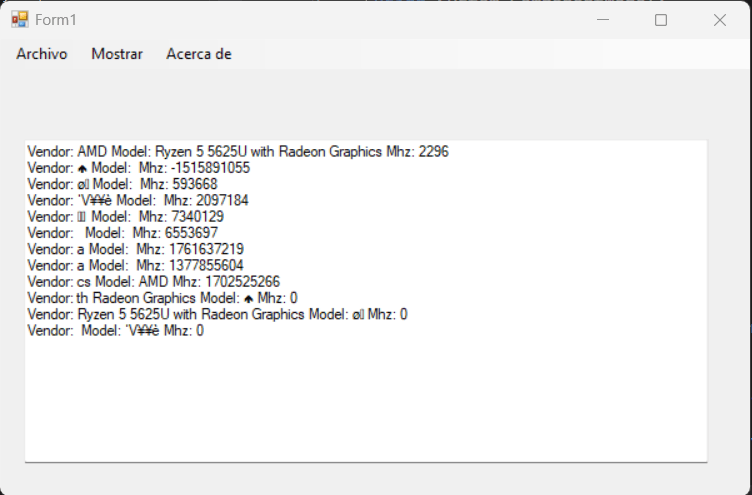Open the Archivo menu

coord(42,54)
